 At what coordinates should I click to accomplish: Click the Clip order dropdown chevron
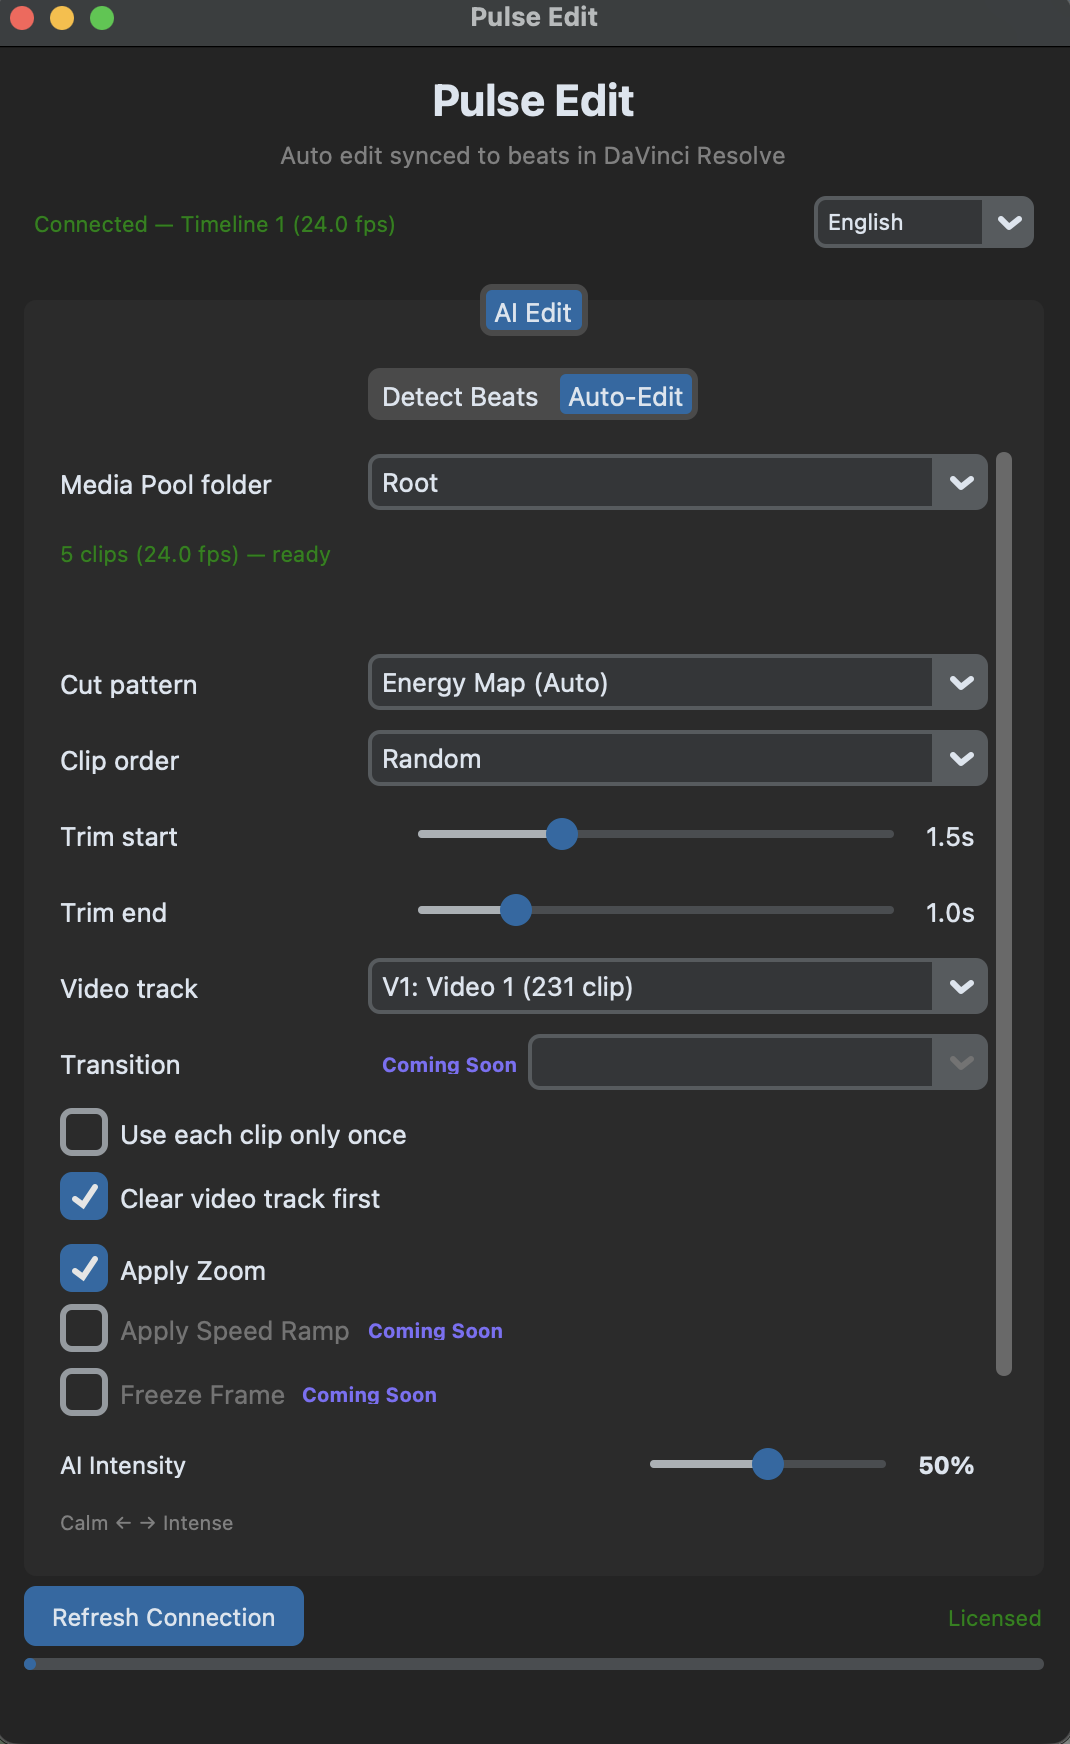click(x=961, y=759)
